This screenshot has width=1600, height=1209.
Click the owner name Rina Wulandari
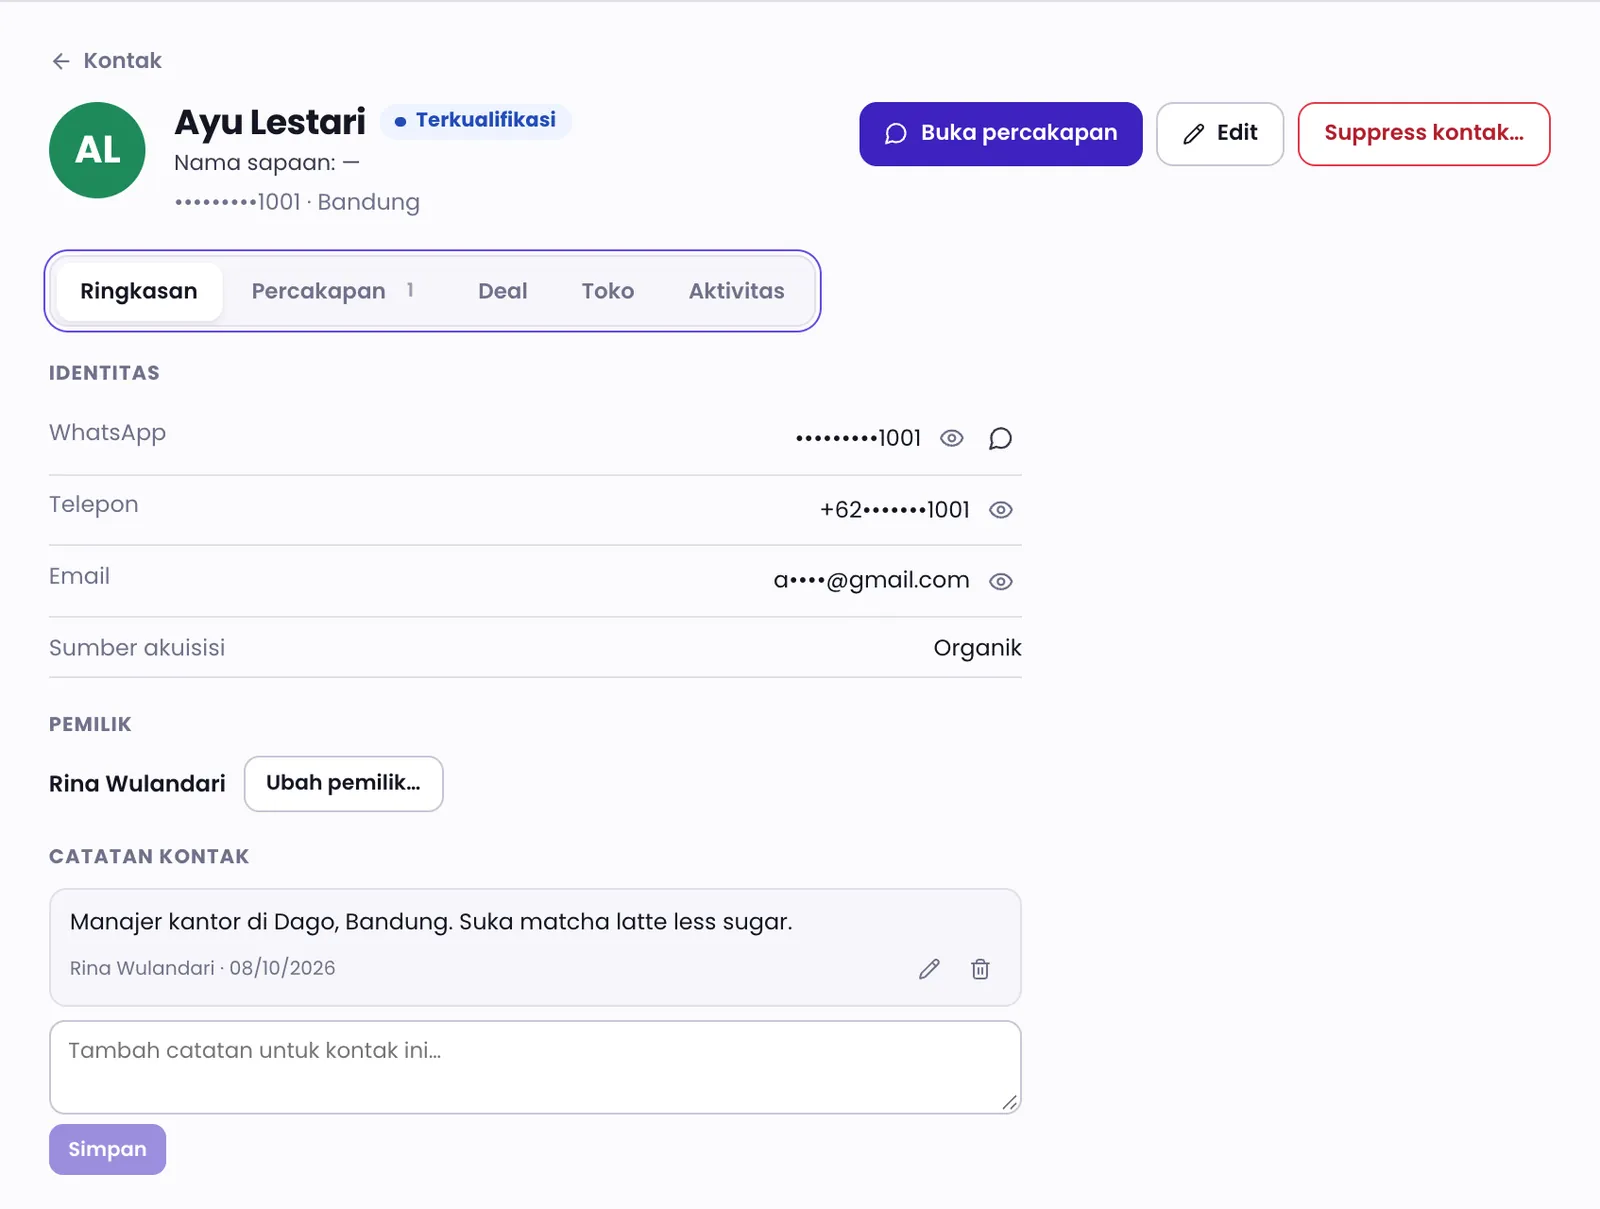point(137,784)
